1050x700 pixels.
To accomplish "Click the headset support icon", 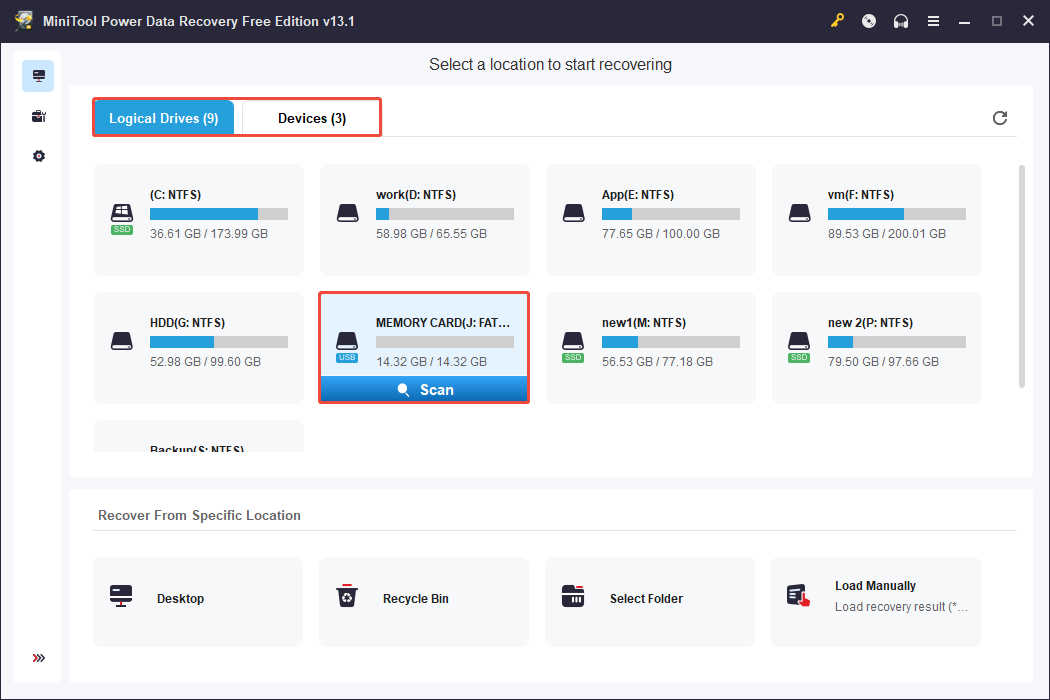I will click(901, 21).
